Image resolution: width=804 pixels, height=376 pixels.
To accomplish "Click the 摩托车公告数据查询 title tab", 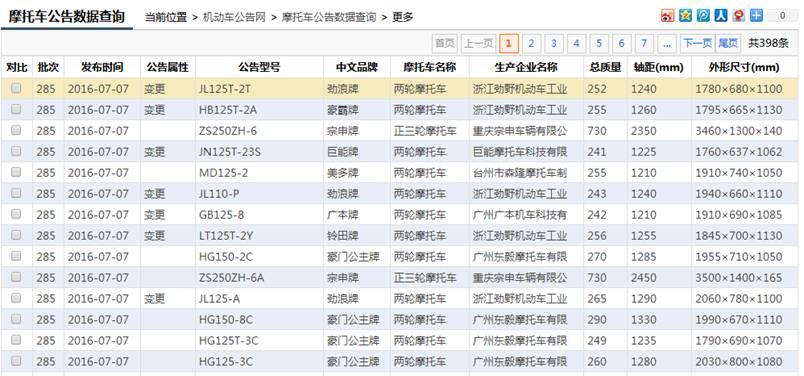I will pyautogui.click(x=67, y=16).
